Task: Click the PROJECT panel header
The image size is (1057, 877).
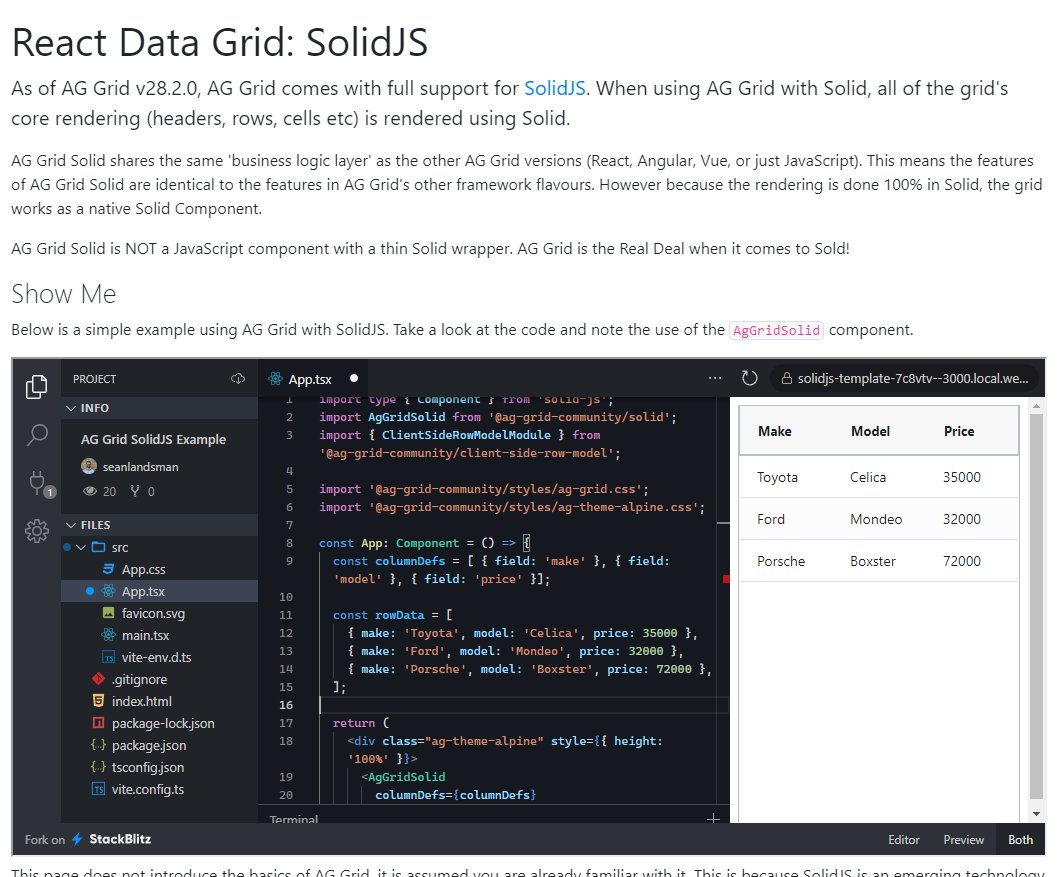Action: [94, 379]
